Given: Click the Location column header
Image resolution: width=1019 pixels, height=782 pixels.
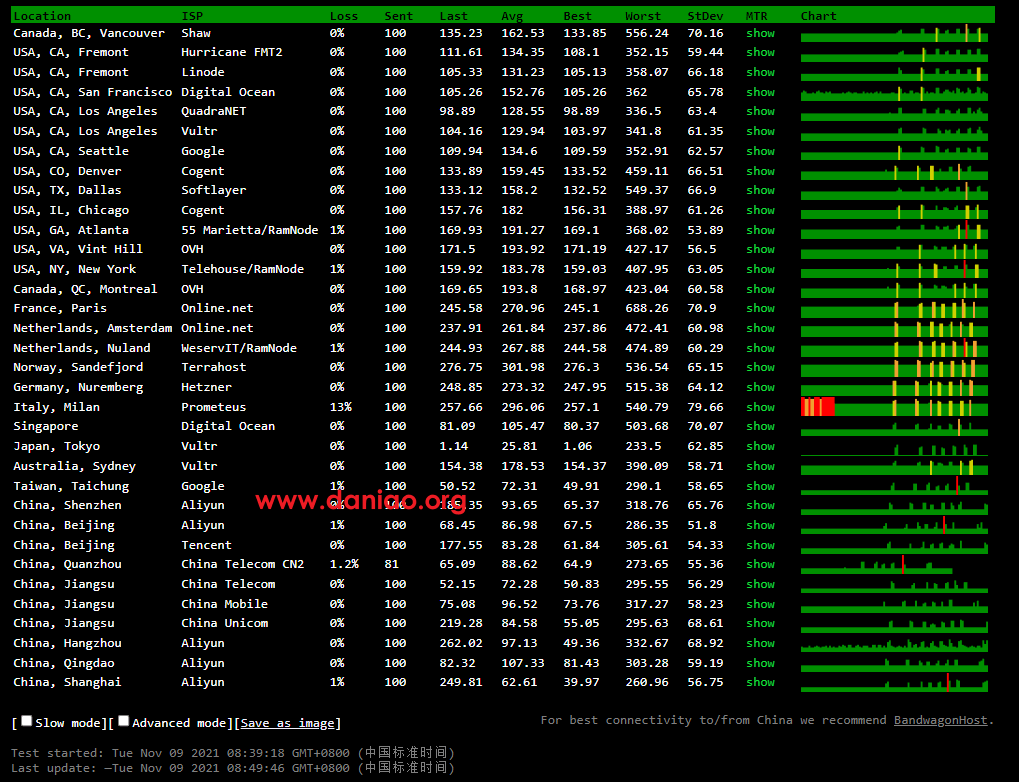Looking at the screenshot, I should point(42,16).
